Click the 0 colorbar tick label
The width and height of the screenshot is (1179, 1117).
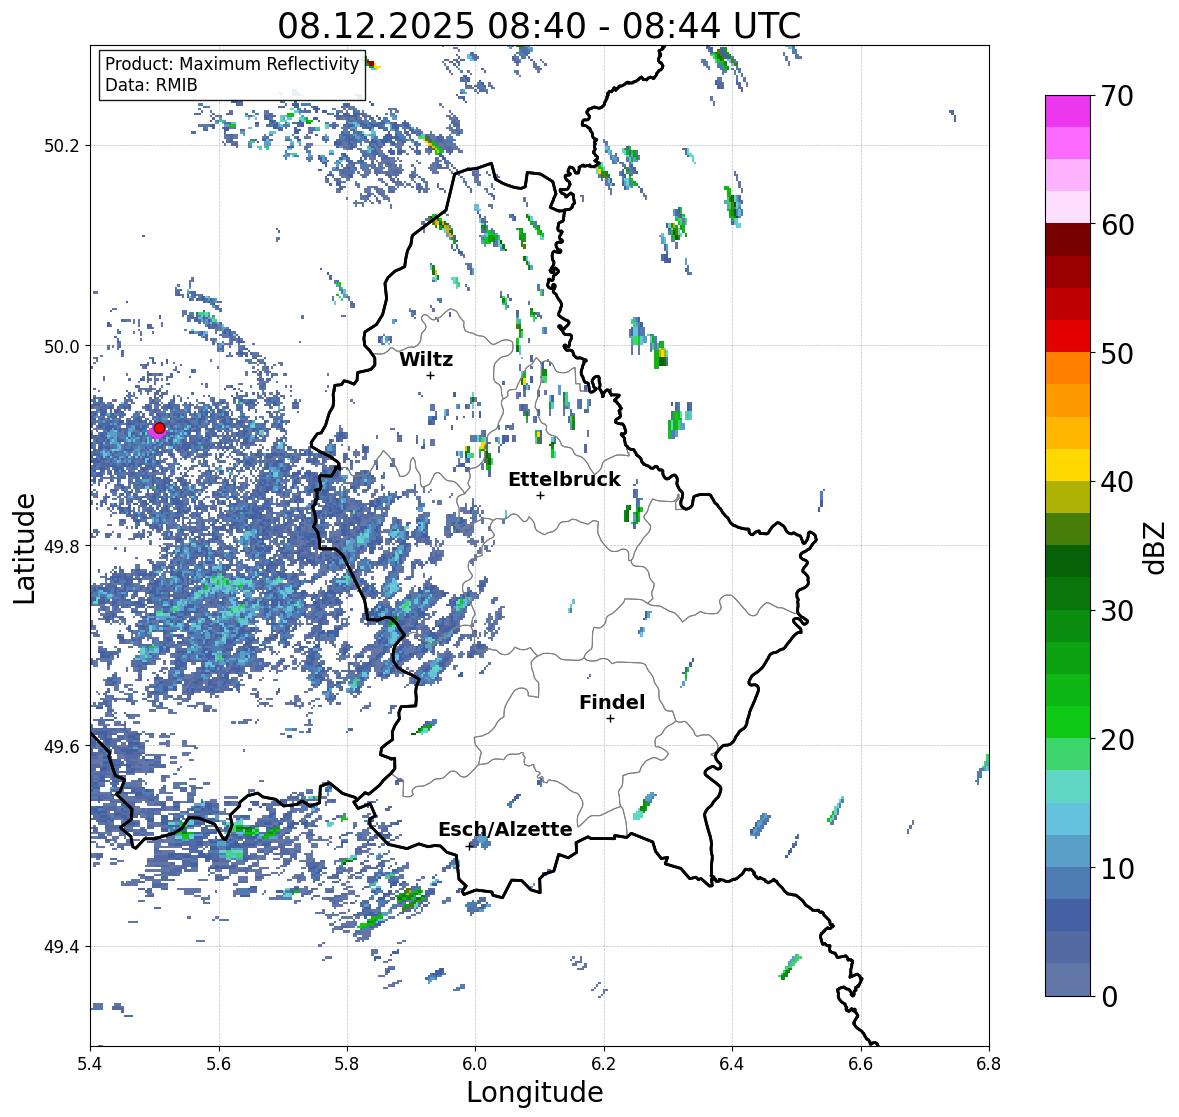click(1109, 997)
